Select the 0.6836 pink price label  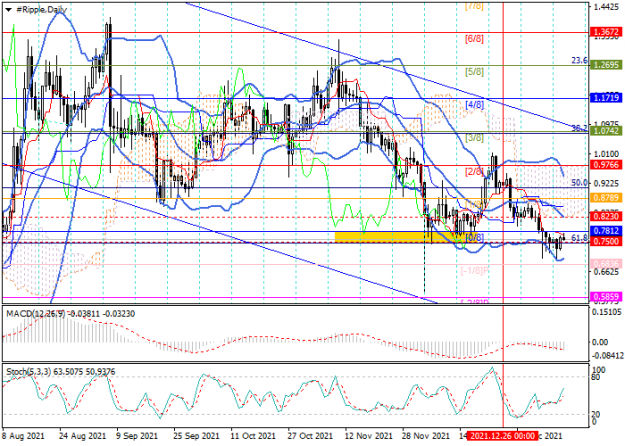click(605, 263)
